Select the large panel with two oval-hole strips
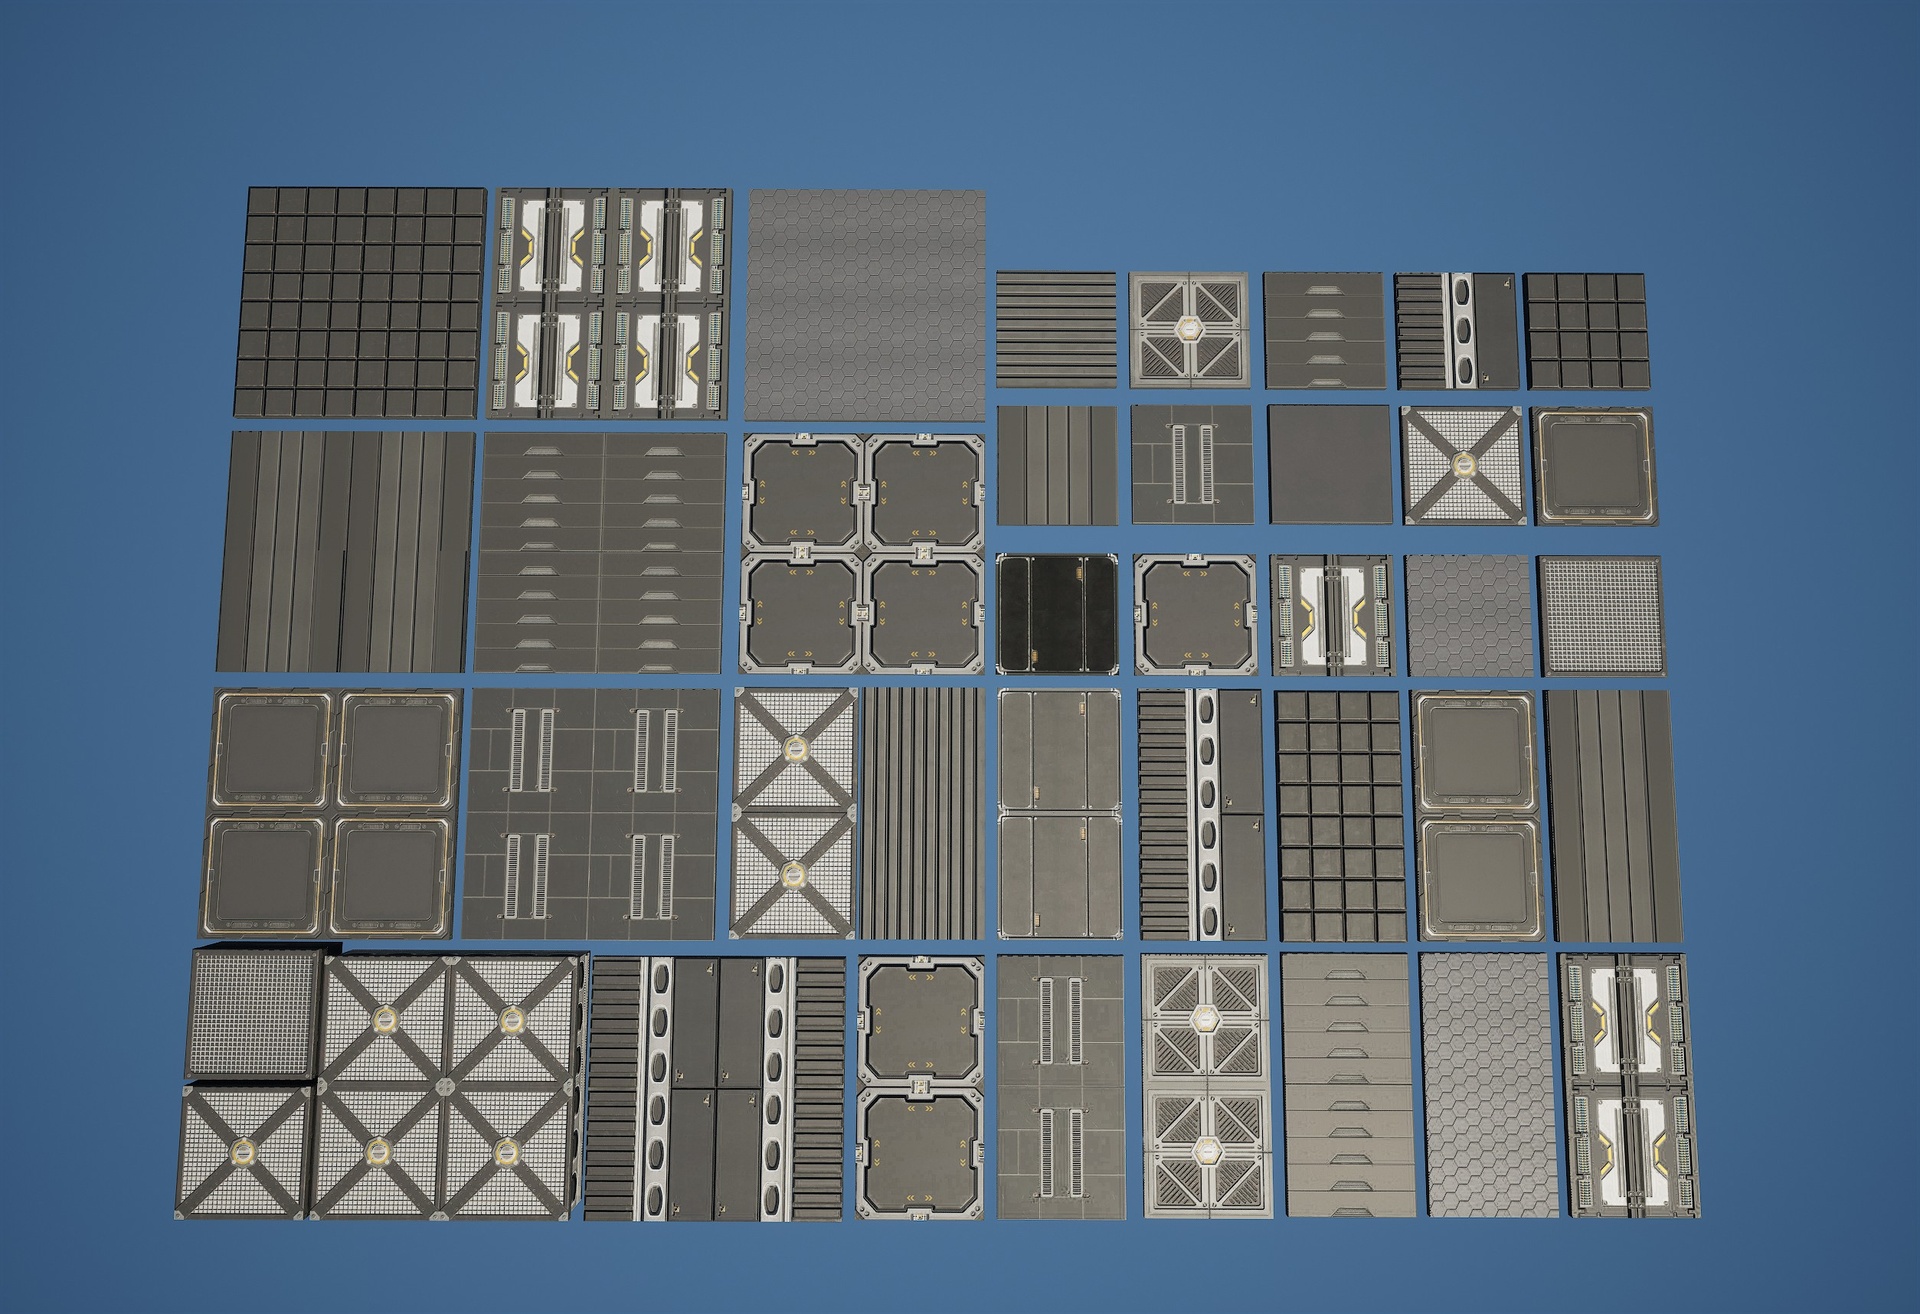1920x1314 pixels. pyautogui.click(x=717, y=1088)
